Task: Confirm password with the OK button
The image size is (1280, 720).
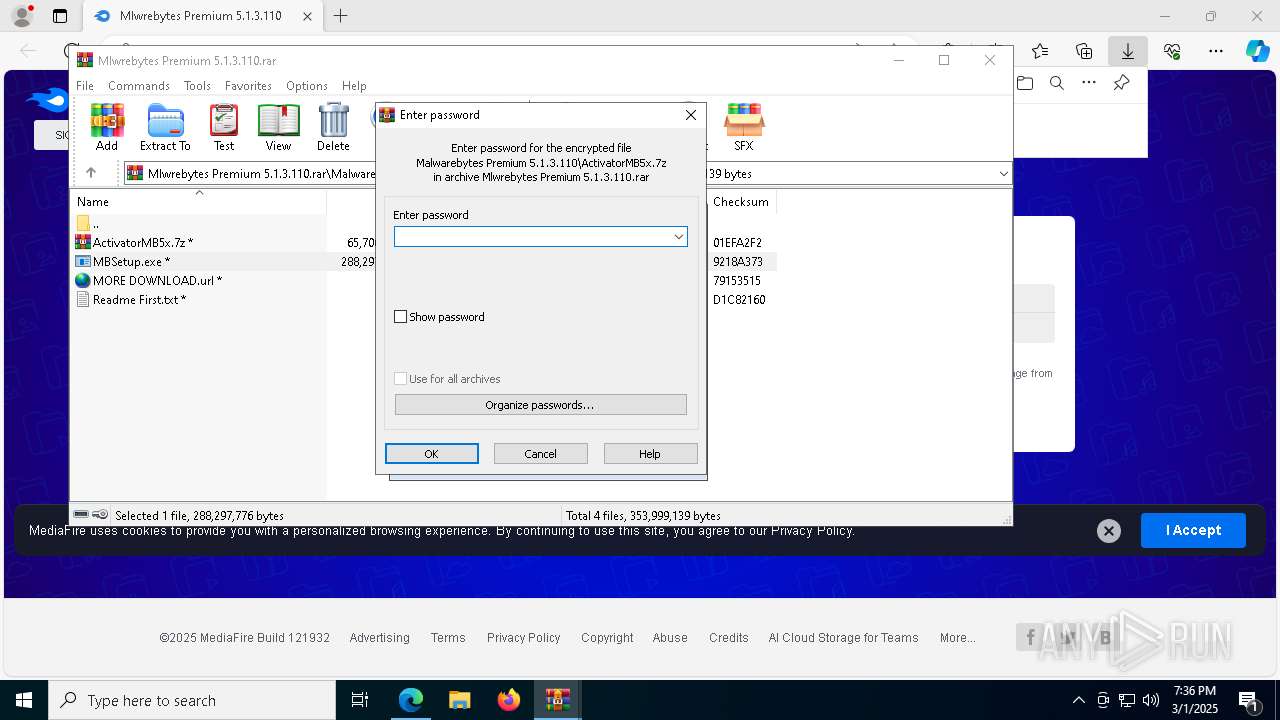Action: tap(431, 454)
